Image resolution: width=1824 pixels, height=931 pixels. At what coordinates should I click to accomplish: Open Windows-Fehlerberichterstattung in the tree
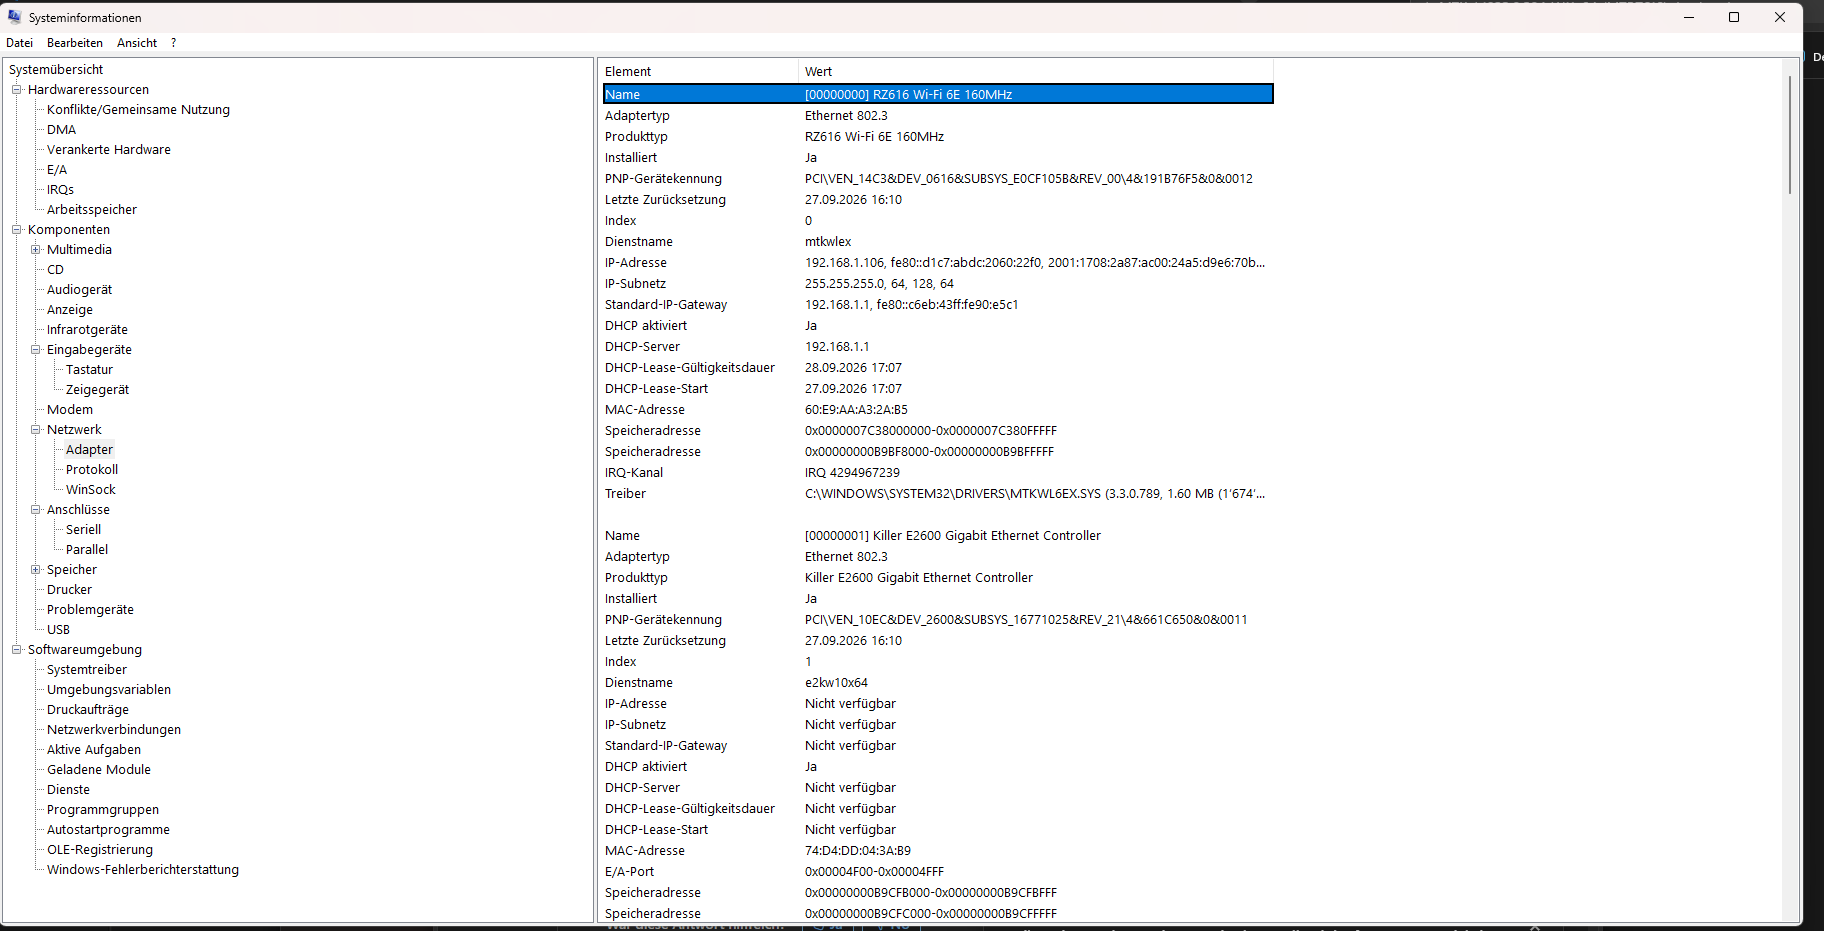tap(143, 870)
